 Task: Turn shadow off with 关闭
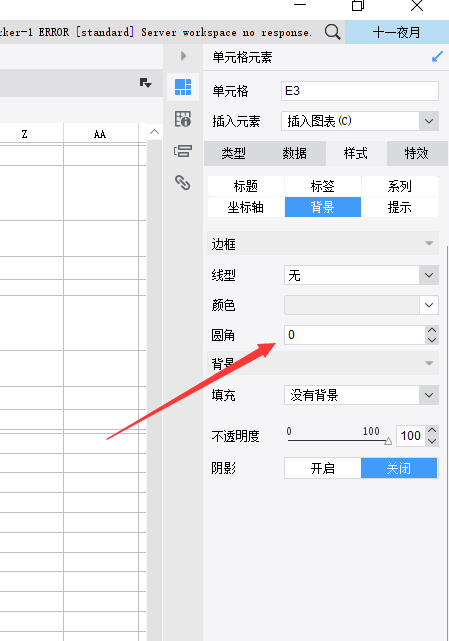(399, 468)
